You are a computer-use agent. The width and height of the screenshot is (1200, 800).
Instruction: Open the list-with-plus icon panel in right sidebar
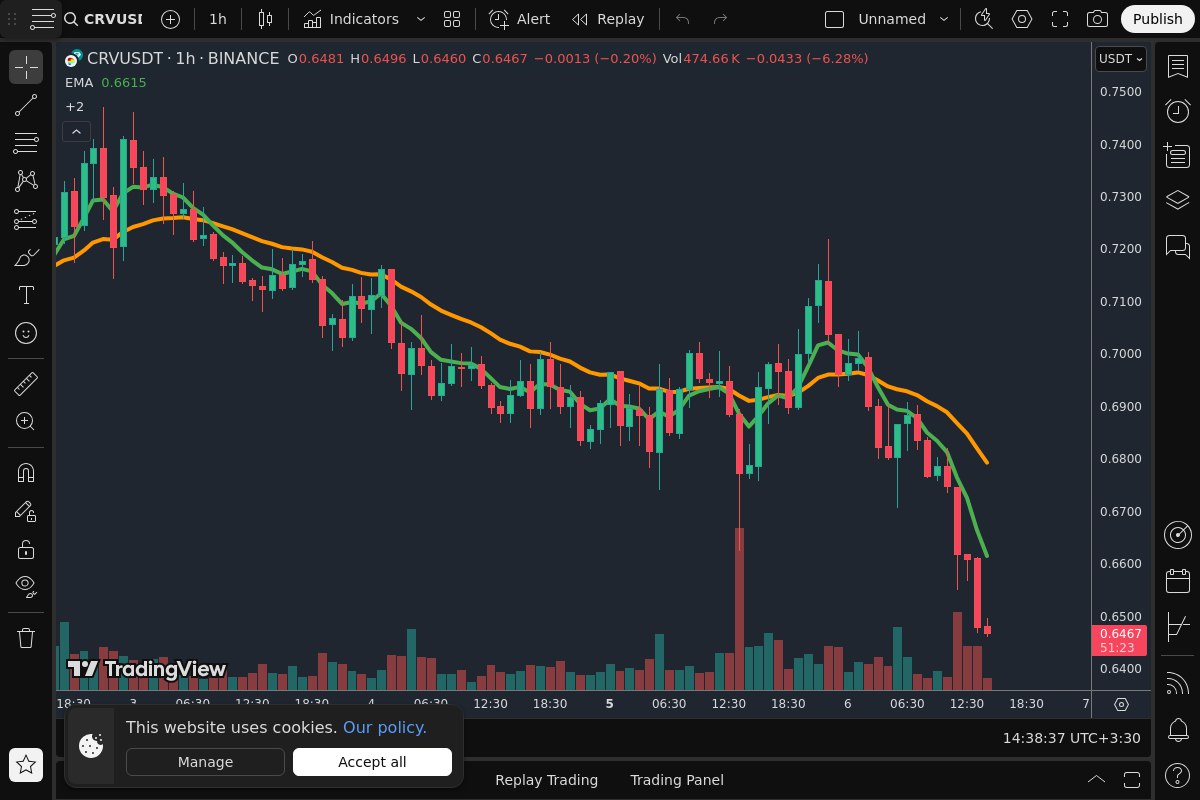(1178, 155)
